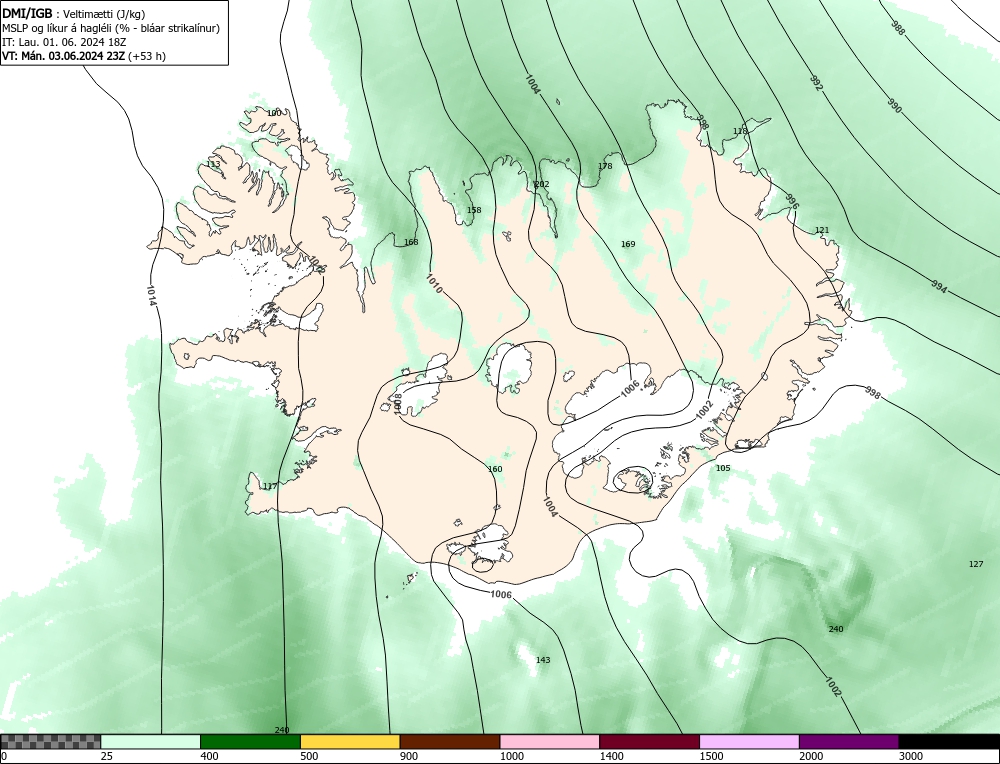The height and width of the screenshot is (764, 1000).
Task: Click the '1014' isobar label
Action: pos(151,295)
